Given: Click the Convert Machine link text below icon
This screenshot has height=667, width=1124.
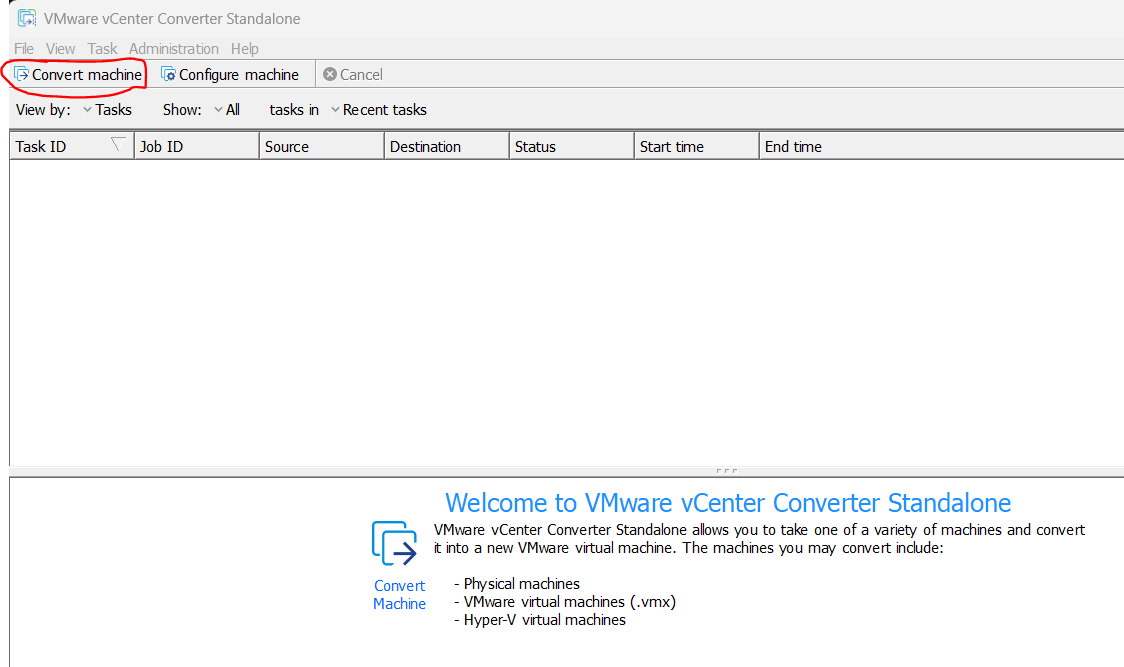Looking at the screenshot, I should (x=399, y=595).
